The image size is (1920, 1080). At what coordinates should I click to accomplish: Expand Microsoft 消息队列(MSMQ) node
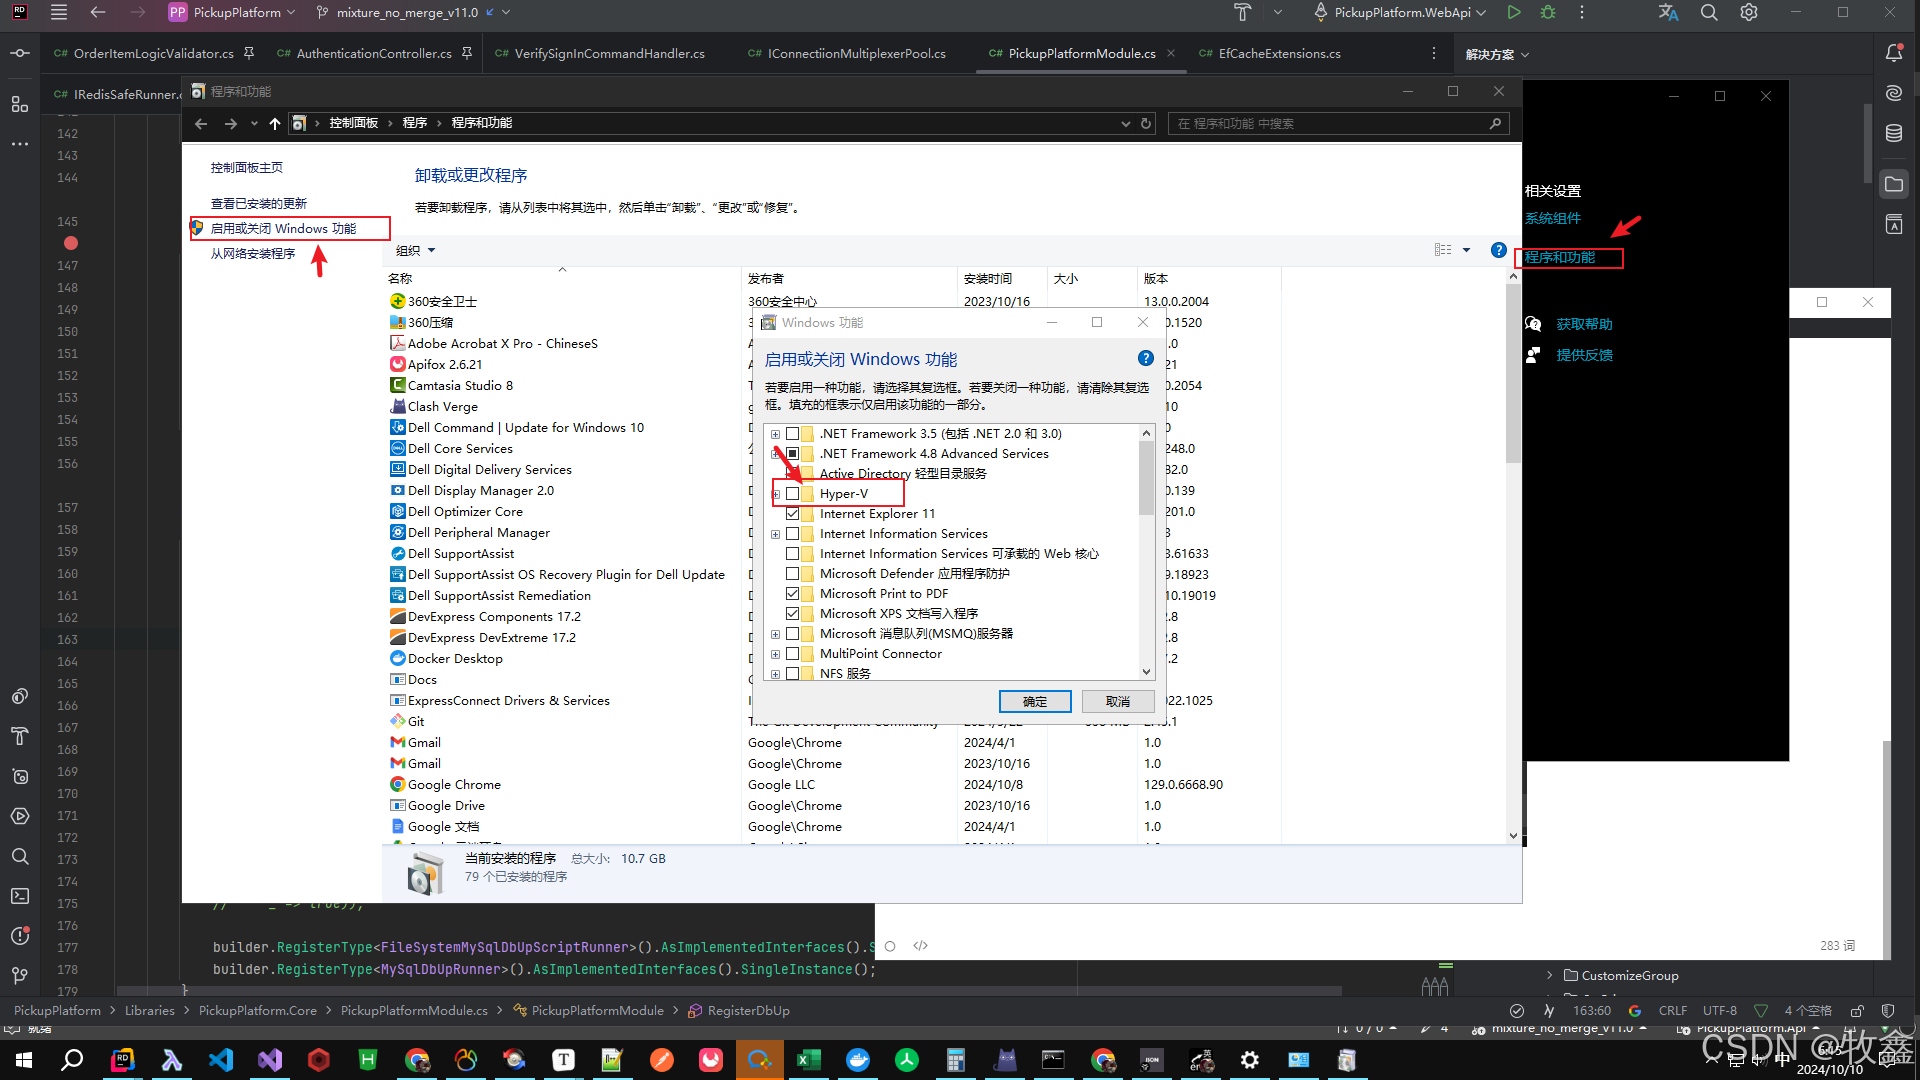coord(775,634)
